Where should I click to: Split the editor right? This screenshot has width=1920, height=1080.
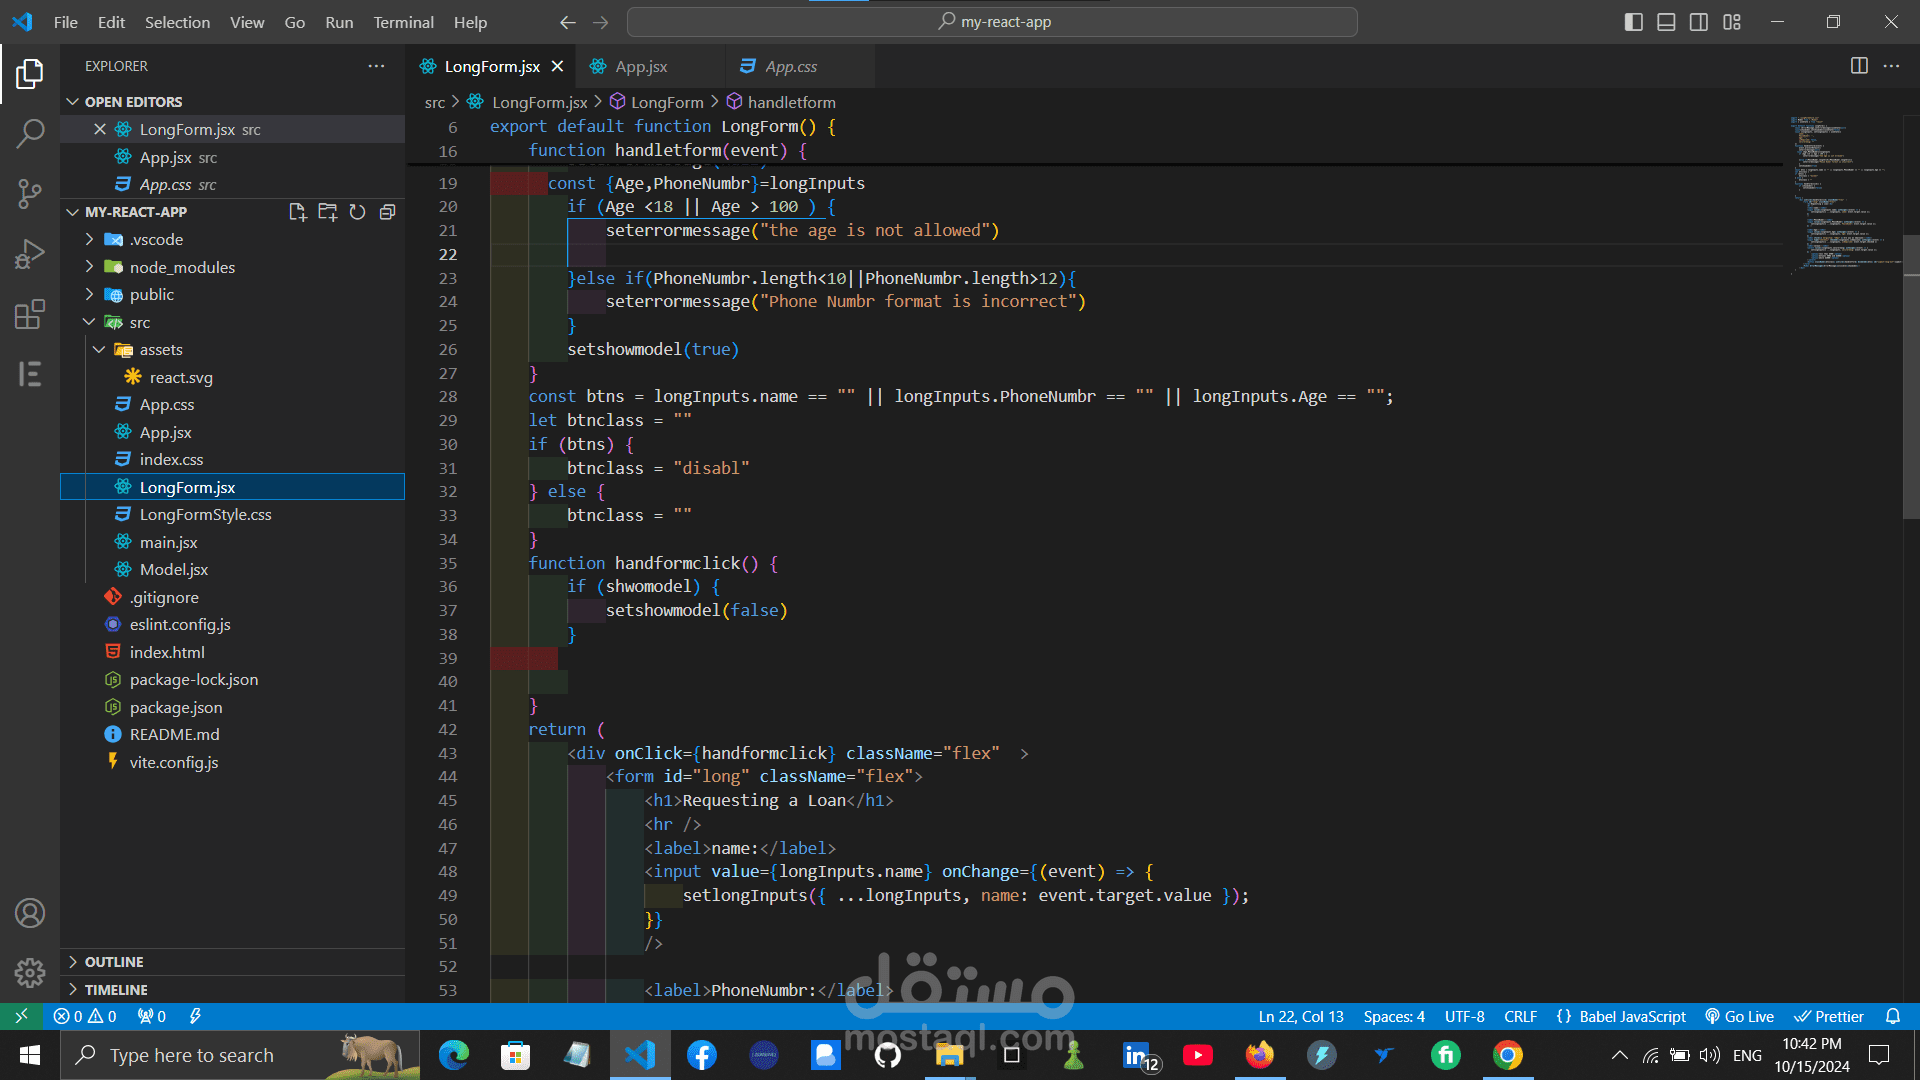click(1859, 66)
